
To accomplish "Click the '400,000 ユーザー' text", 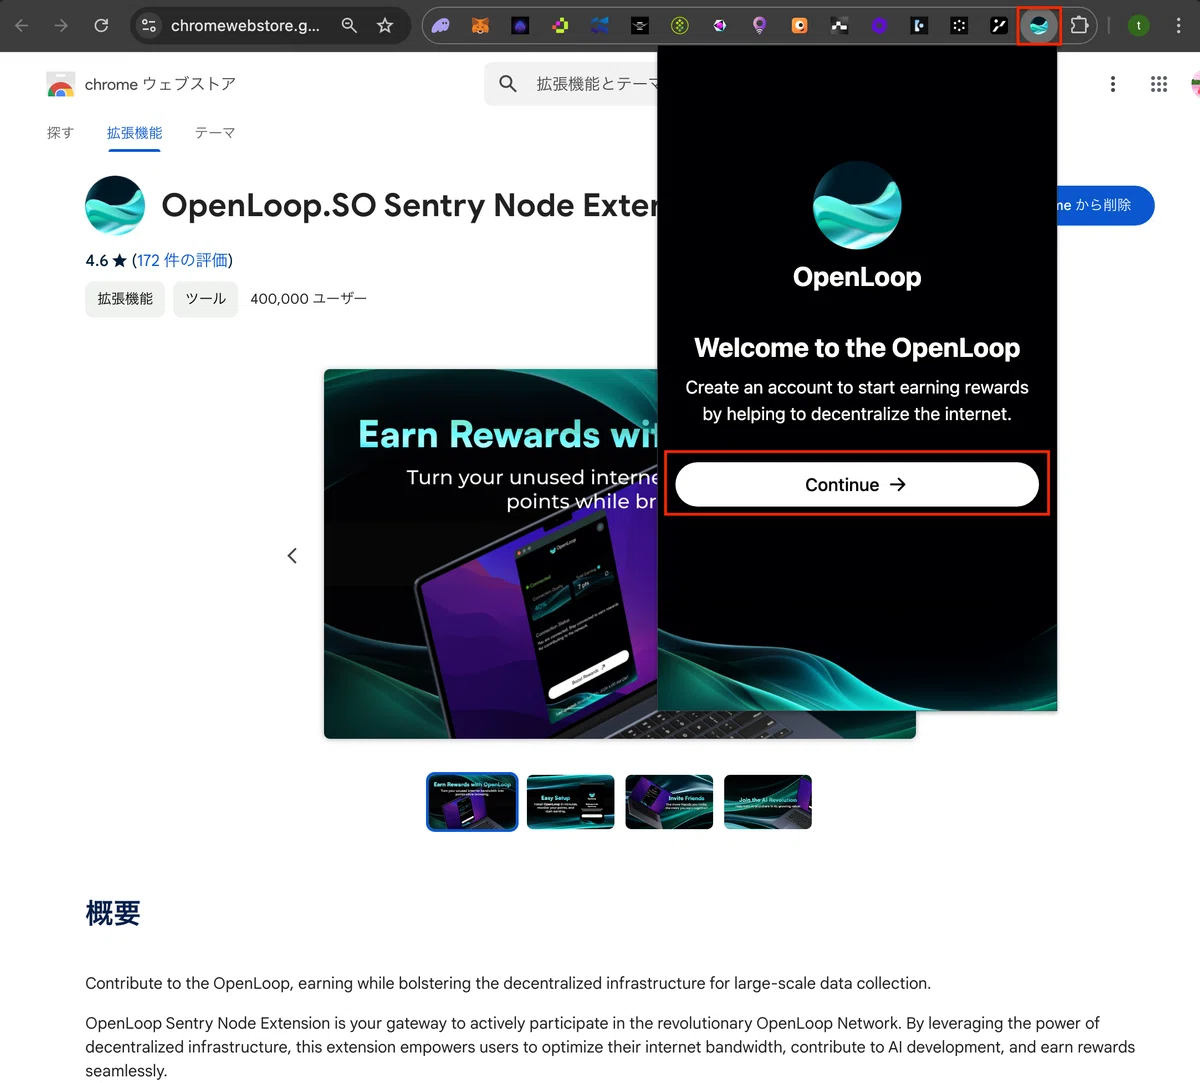I will click(x=308, y=299).
